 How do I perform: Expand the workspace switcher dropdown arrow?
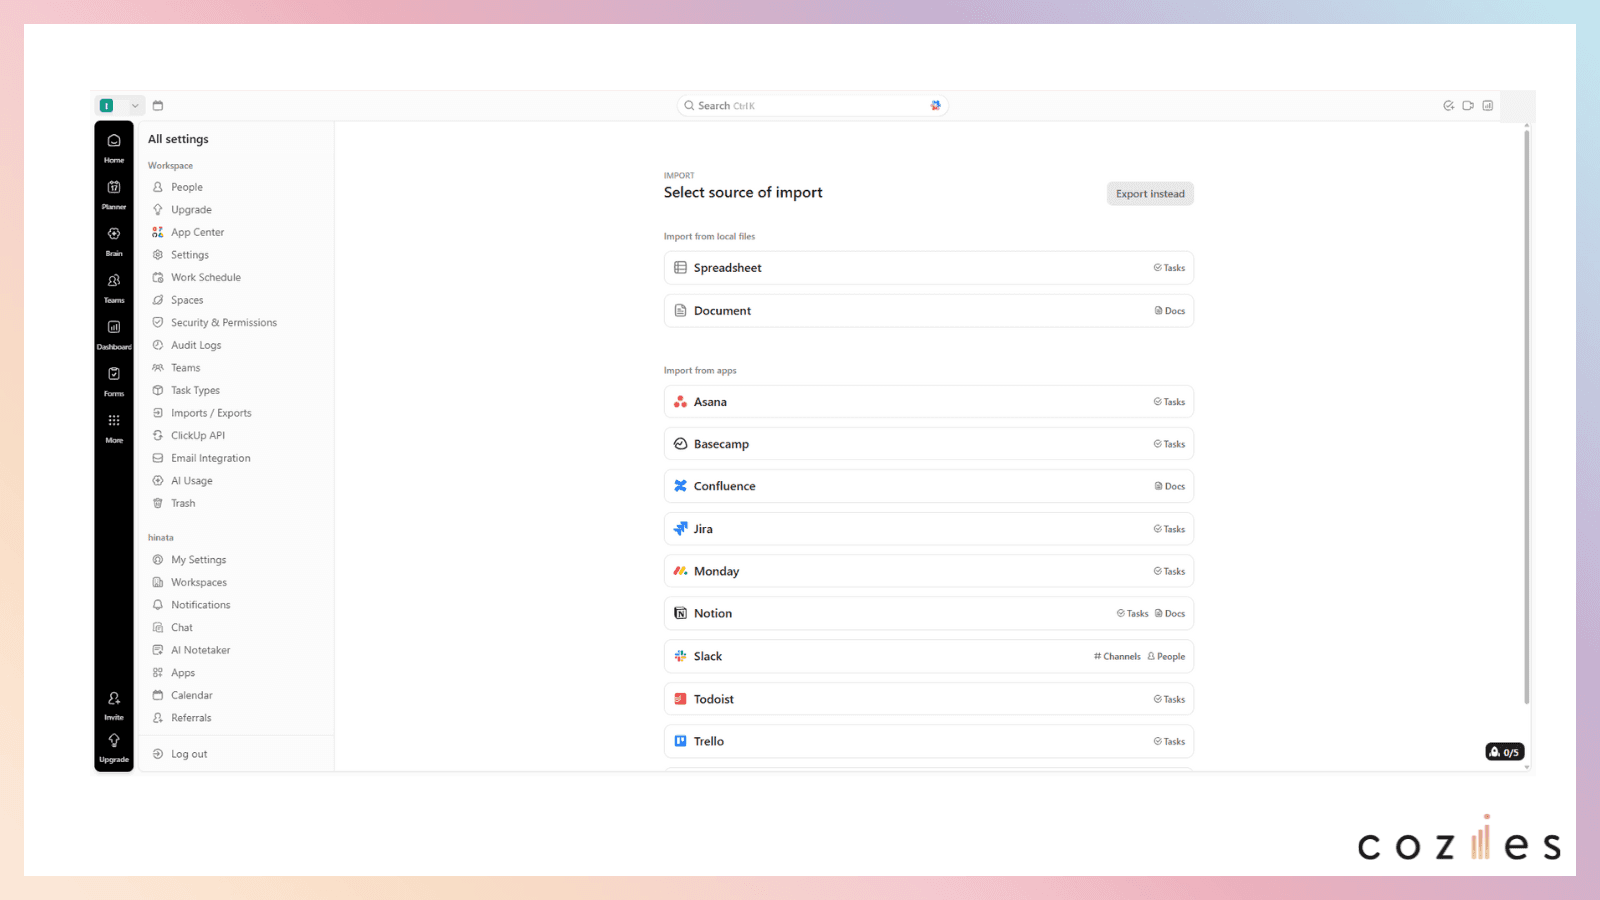[x=135, y=105]
